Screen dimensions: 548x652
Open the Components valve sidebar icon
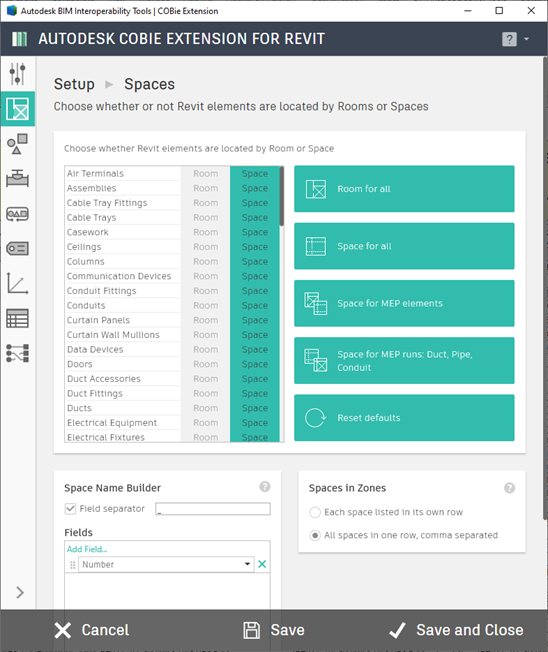(17, 179)
